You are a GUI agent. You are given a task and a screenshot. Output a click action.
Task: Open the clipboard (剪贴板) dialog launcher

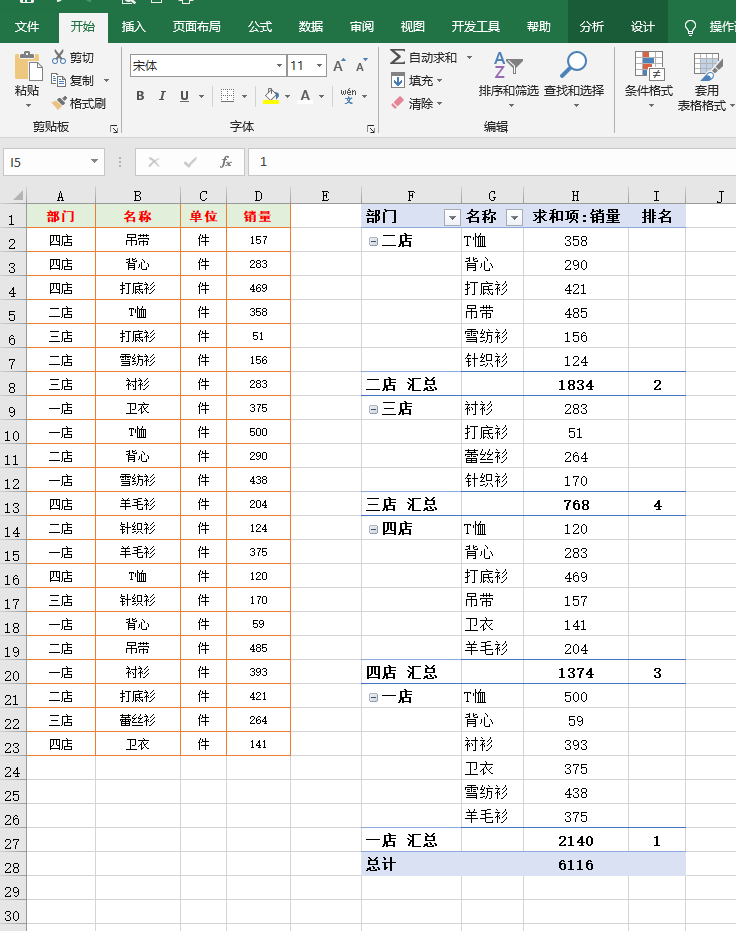pos(114,128)
